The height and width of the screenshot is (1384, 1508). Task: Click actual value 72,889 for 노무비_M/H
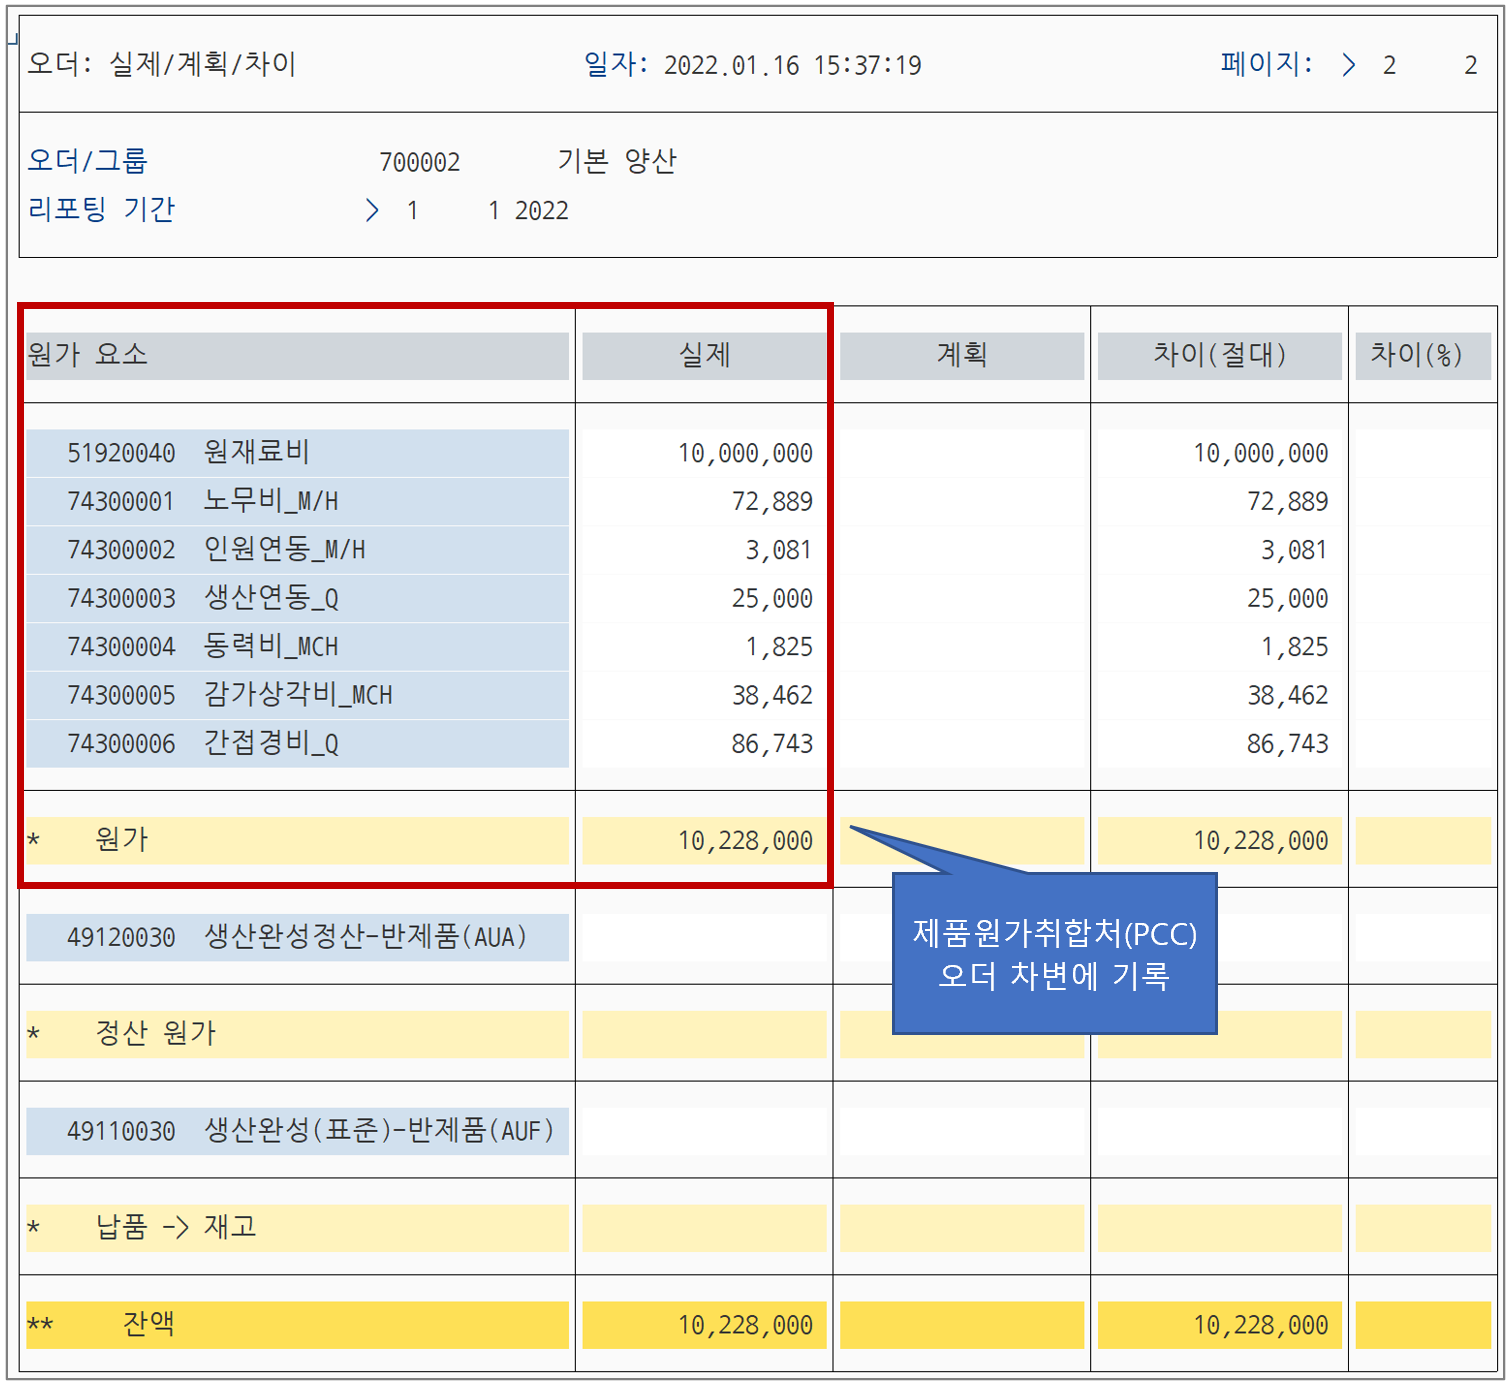point(772,501)
